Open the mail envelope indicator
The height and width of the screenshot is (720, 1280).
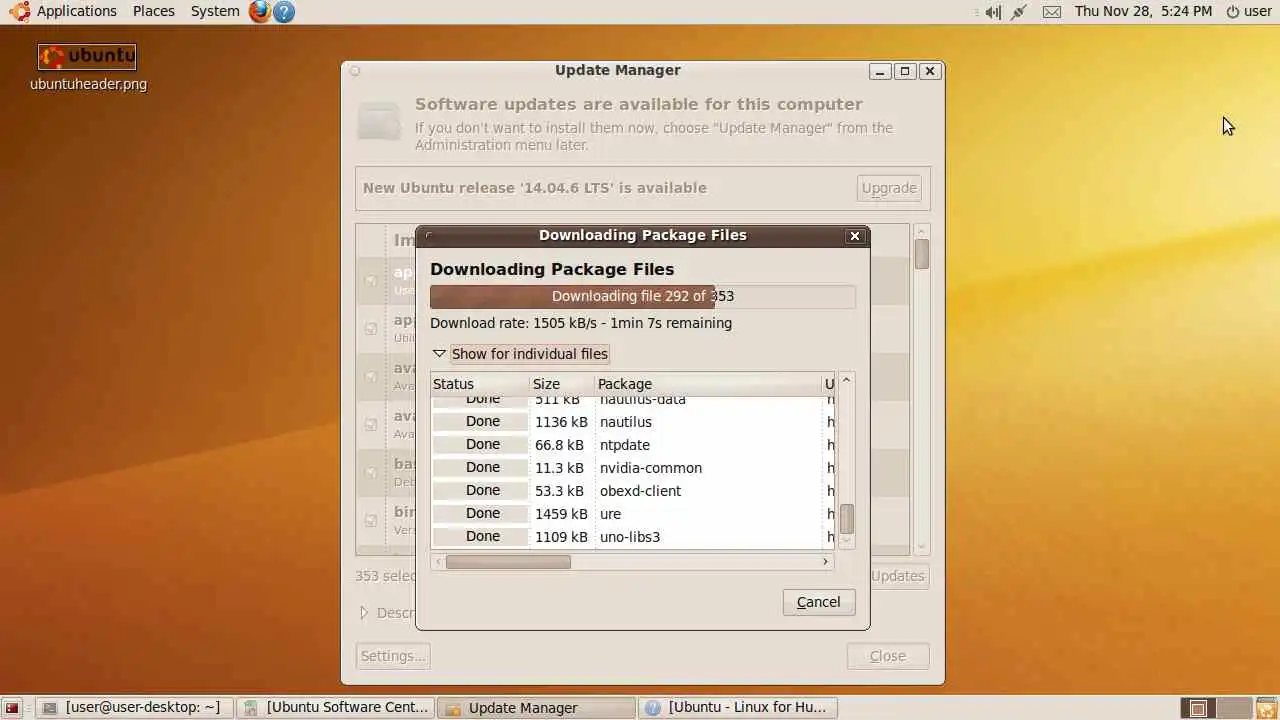[1052, 12]
